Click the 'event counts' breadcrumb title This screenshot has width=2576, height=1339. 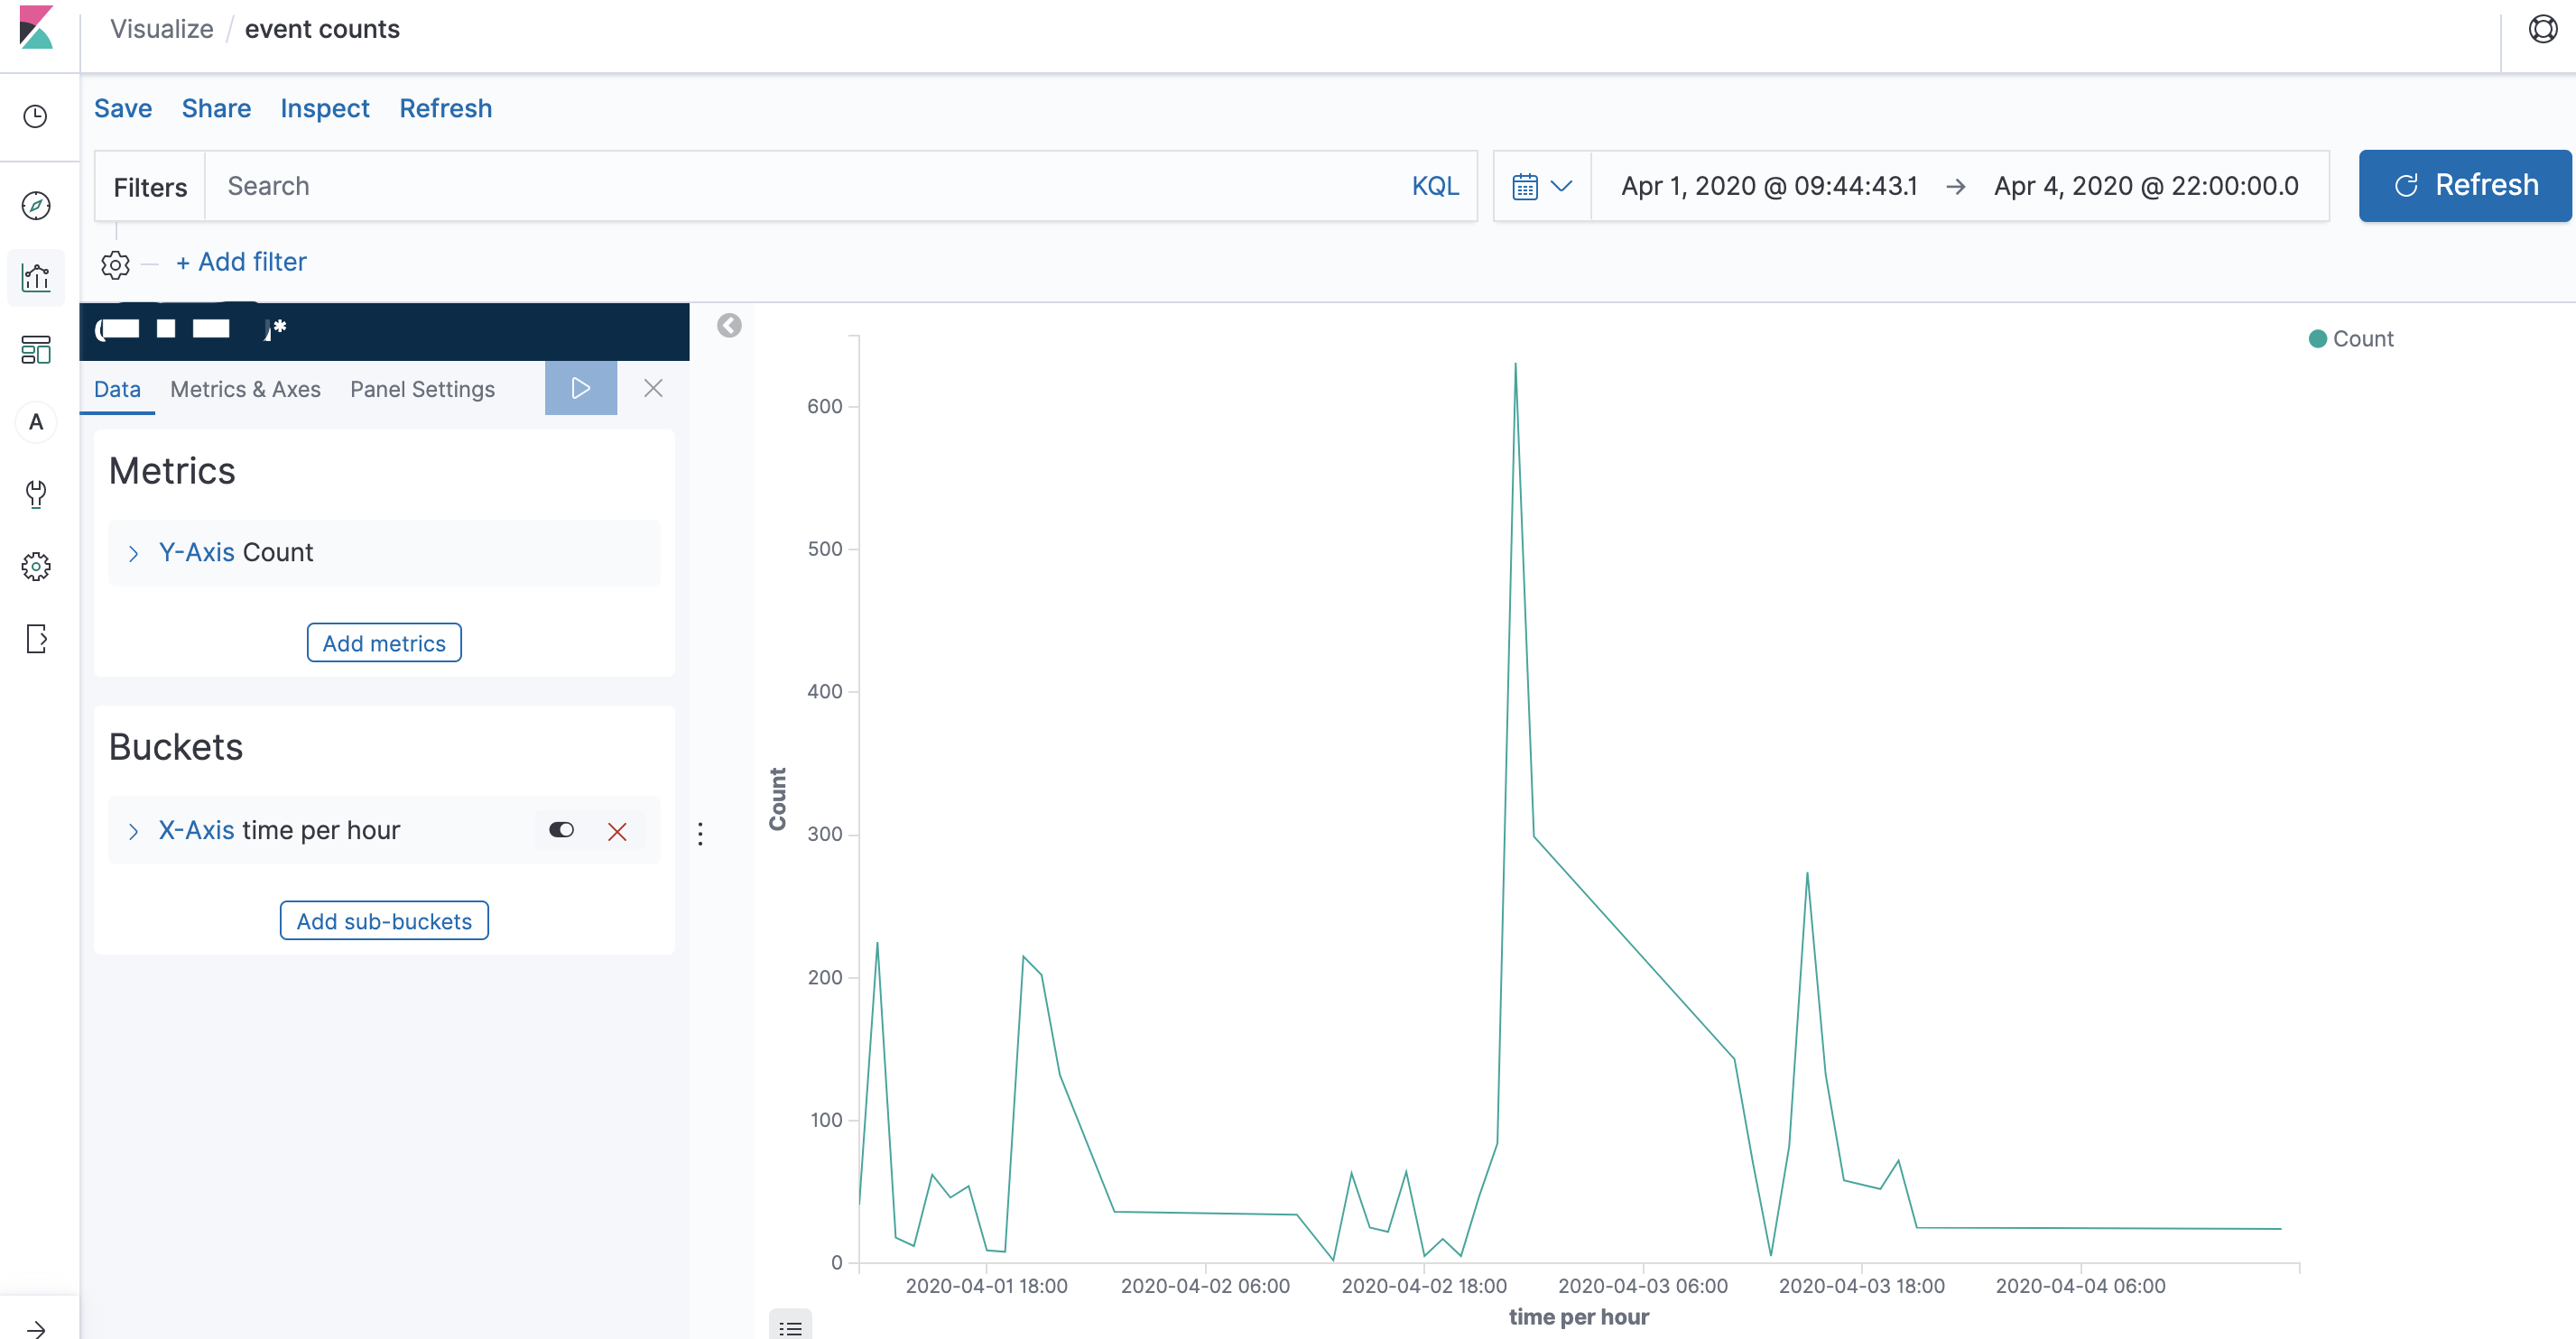coord(322,29)
